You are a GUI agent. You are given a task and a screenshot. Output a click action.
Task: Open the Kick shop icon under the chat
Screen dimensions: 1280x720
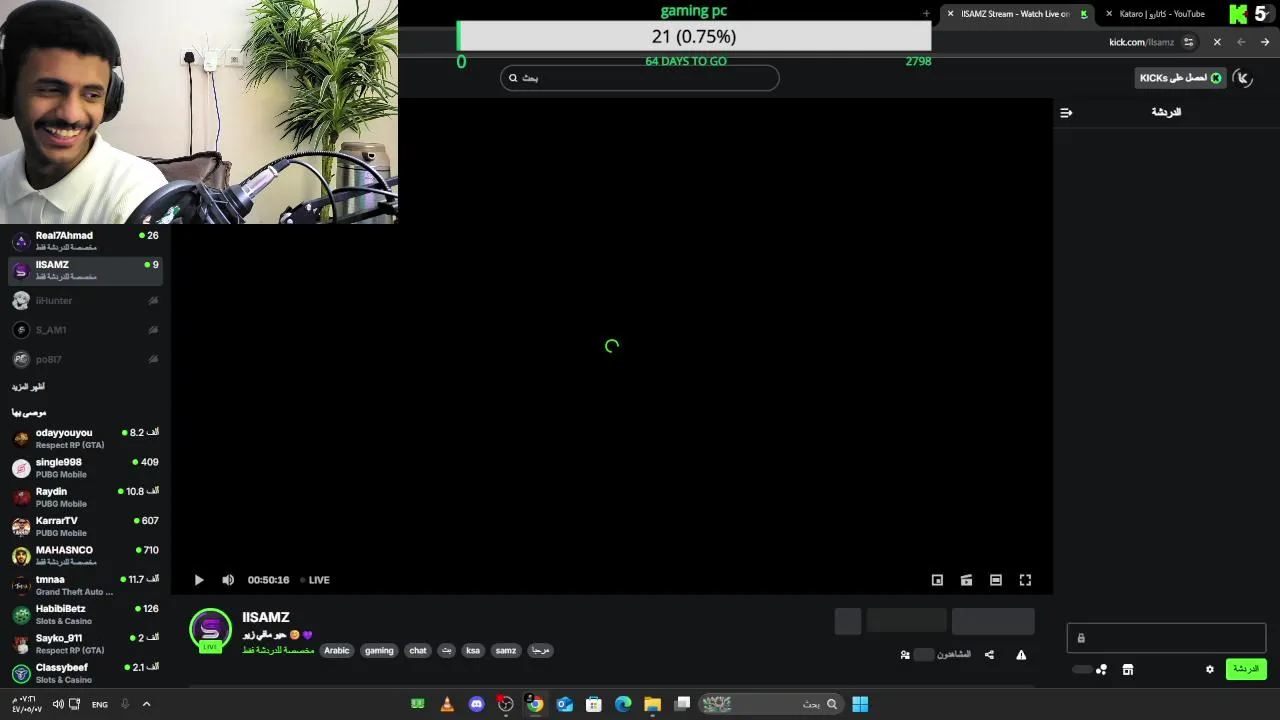pyautogui.click(x=1128, y=670)
